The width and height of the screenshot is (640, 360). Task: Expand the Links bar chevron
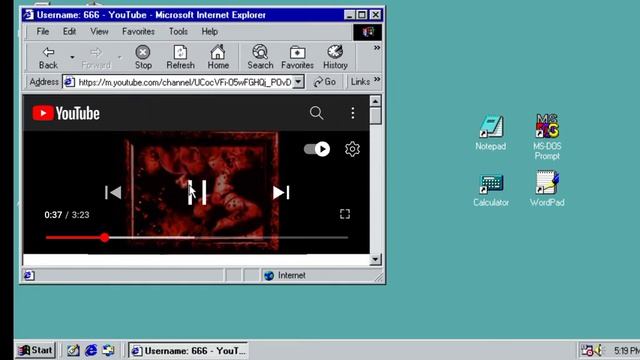tap(377, 79)
